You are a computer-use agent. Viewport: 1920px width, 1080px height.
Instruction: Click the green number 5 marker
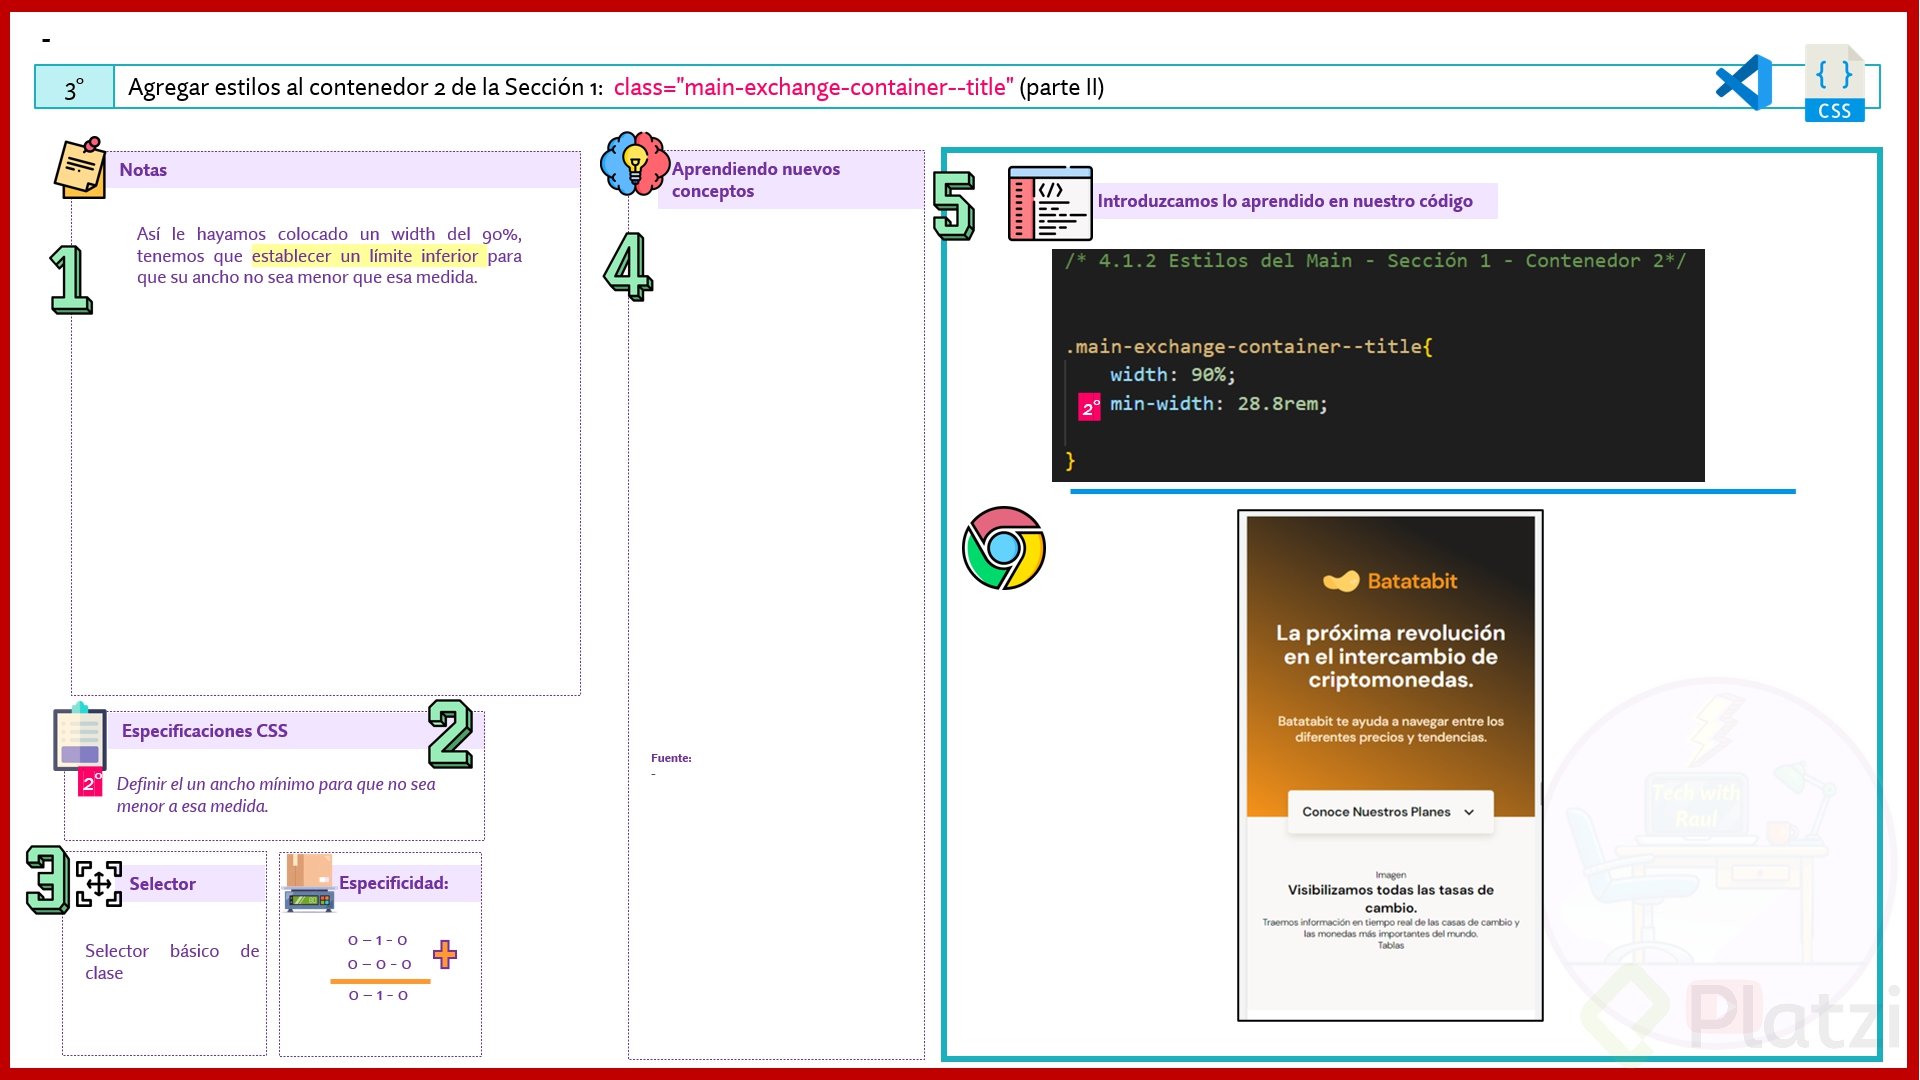click(953, 205)
